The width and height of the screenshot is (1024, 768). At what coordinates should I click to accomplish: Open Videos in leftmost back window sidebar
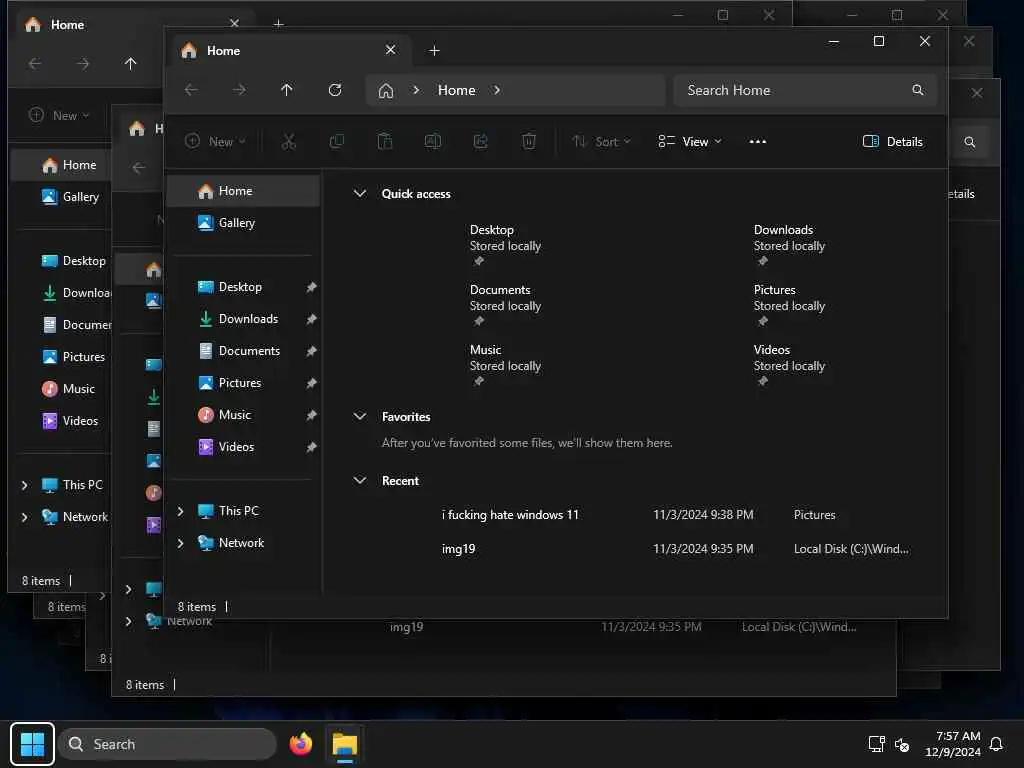point(70,421)
